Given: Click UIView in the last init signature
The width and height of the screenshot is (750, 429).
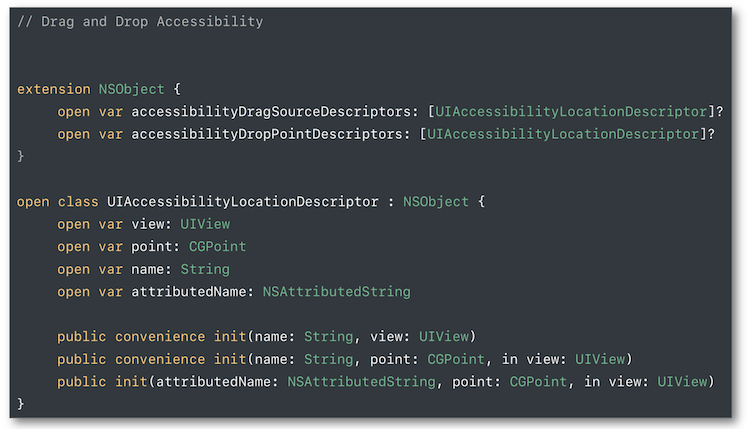Looking at the screenshot, I should pyautogui.click(x=683, y=381).
